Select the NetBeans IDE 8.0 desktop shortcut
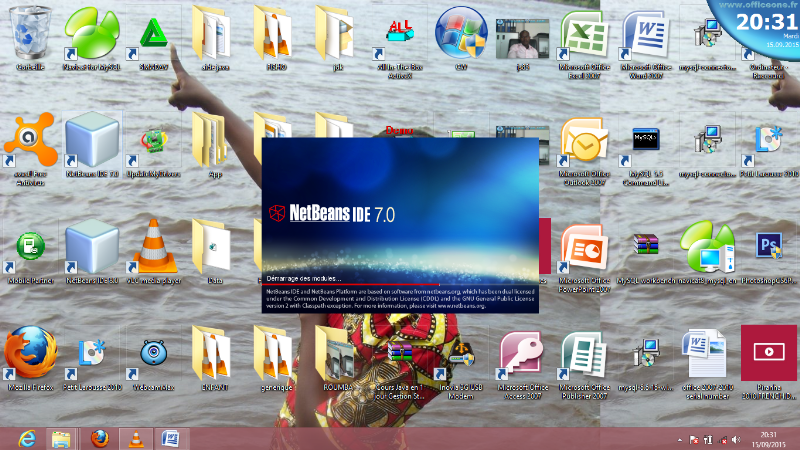The image size is (800, 450). [x=92, y=251]
